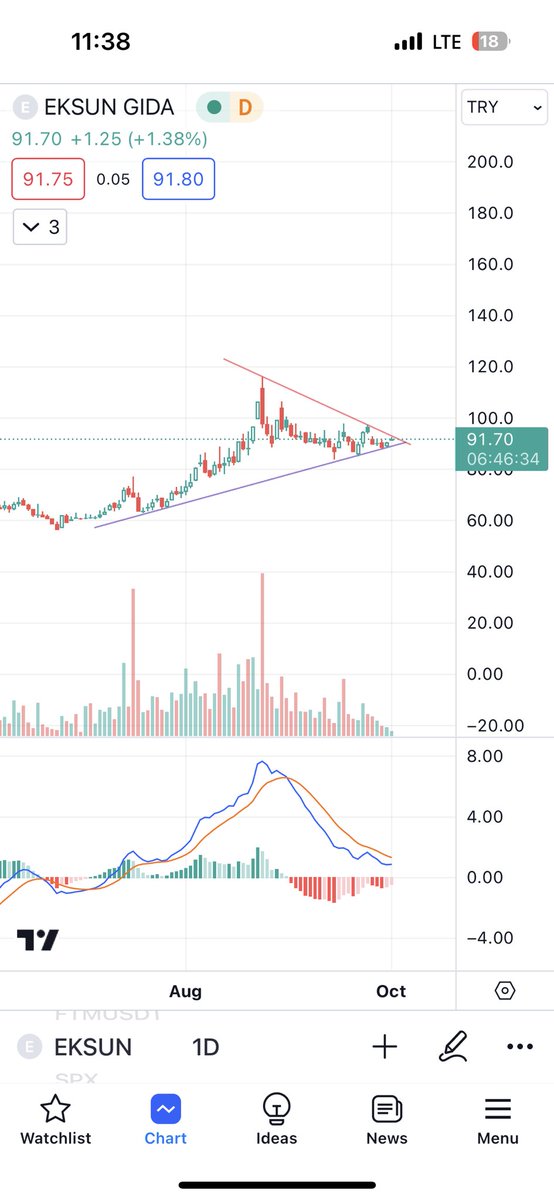Tap the E symbol logo in chart header
Viewport: 554px width, 1200px height.
[23, 107]
